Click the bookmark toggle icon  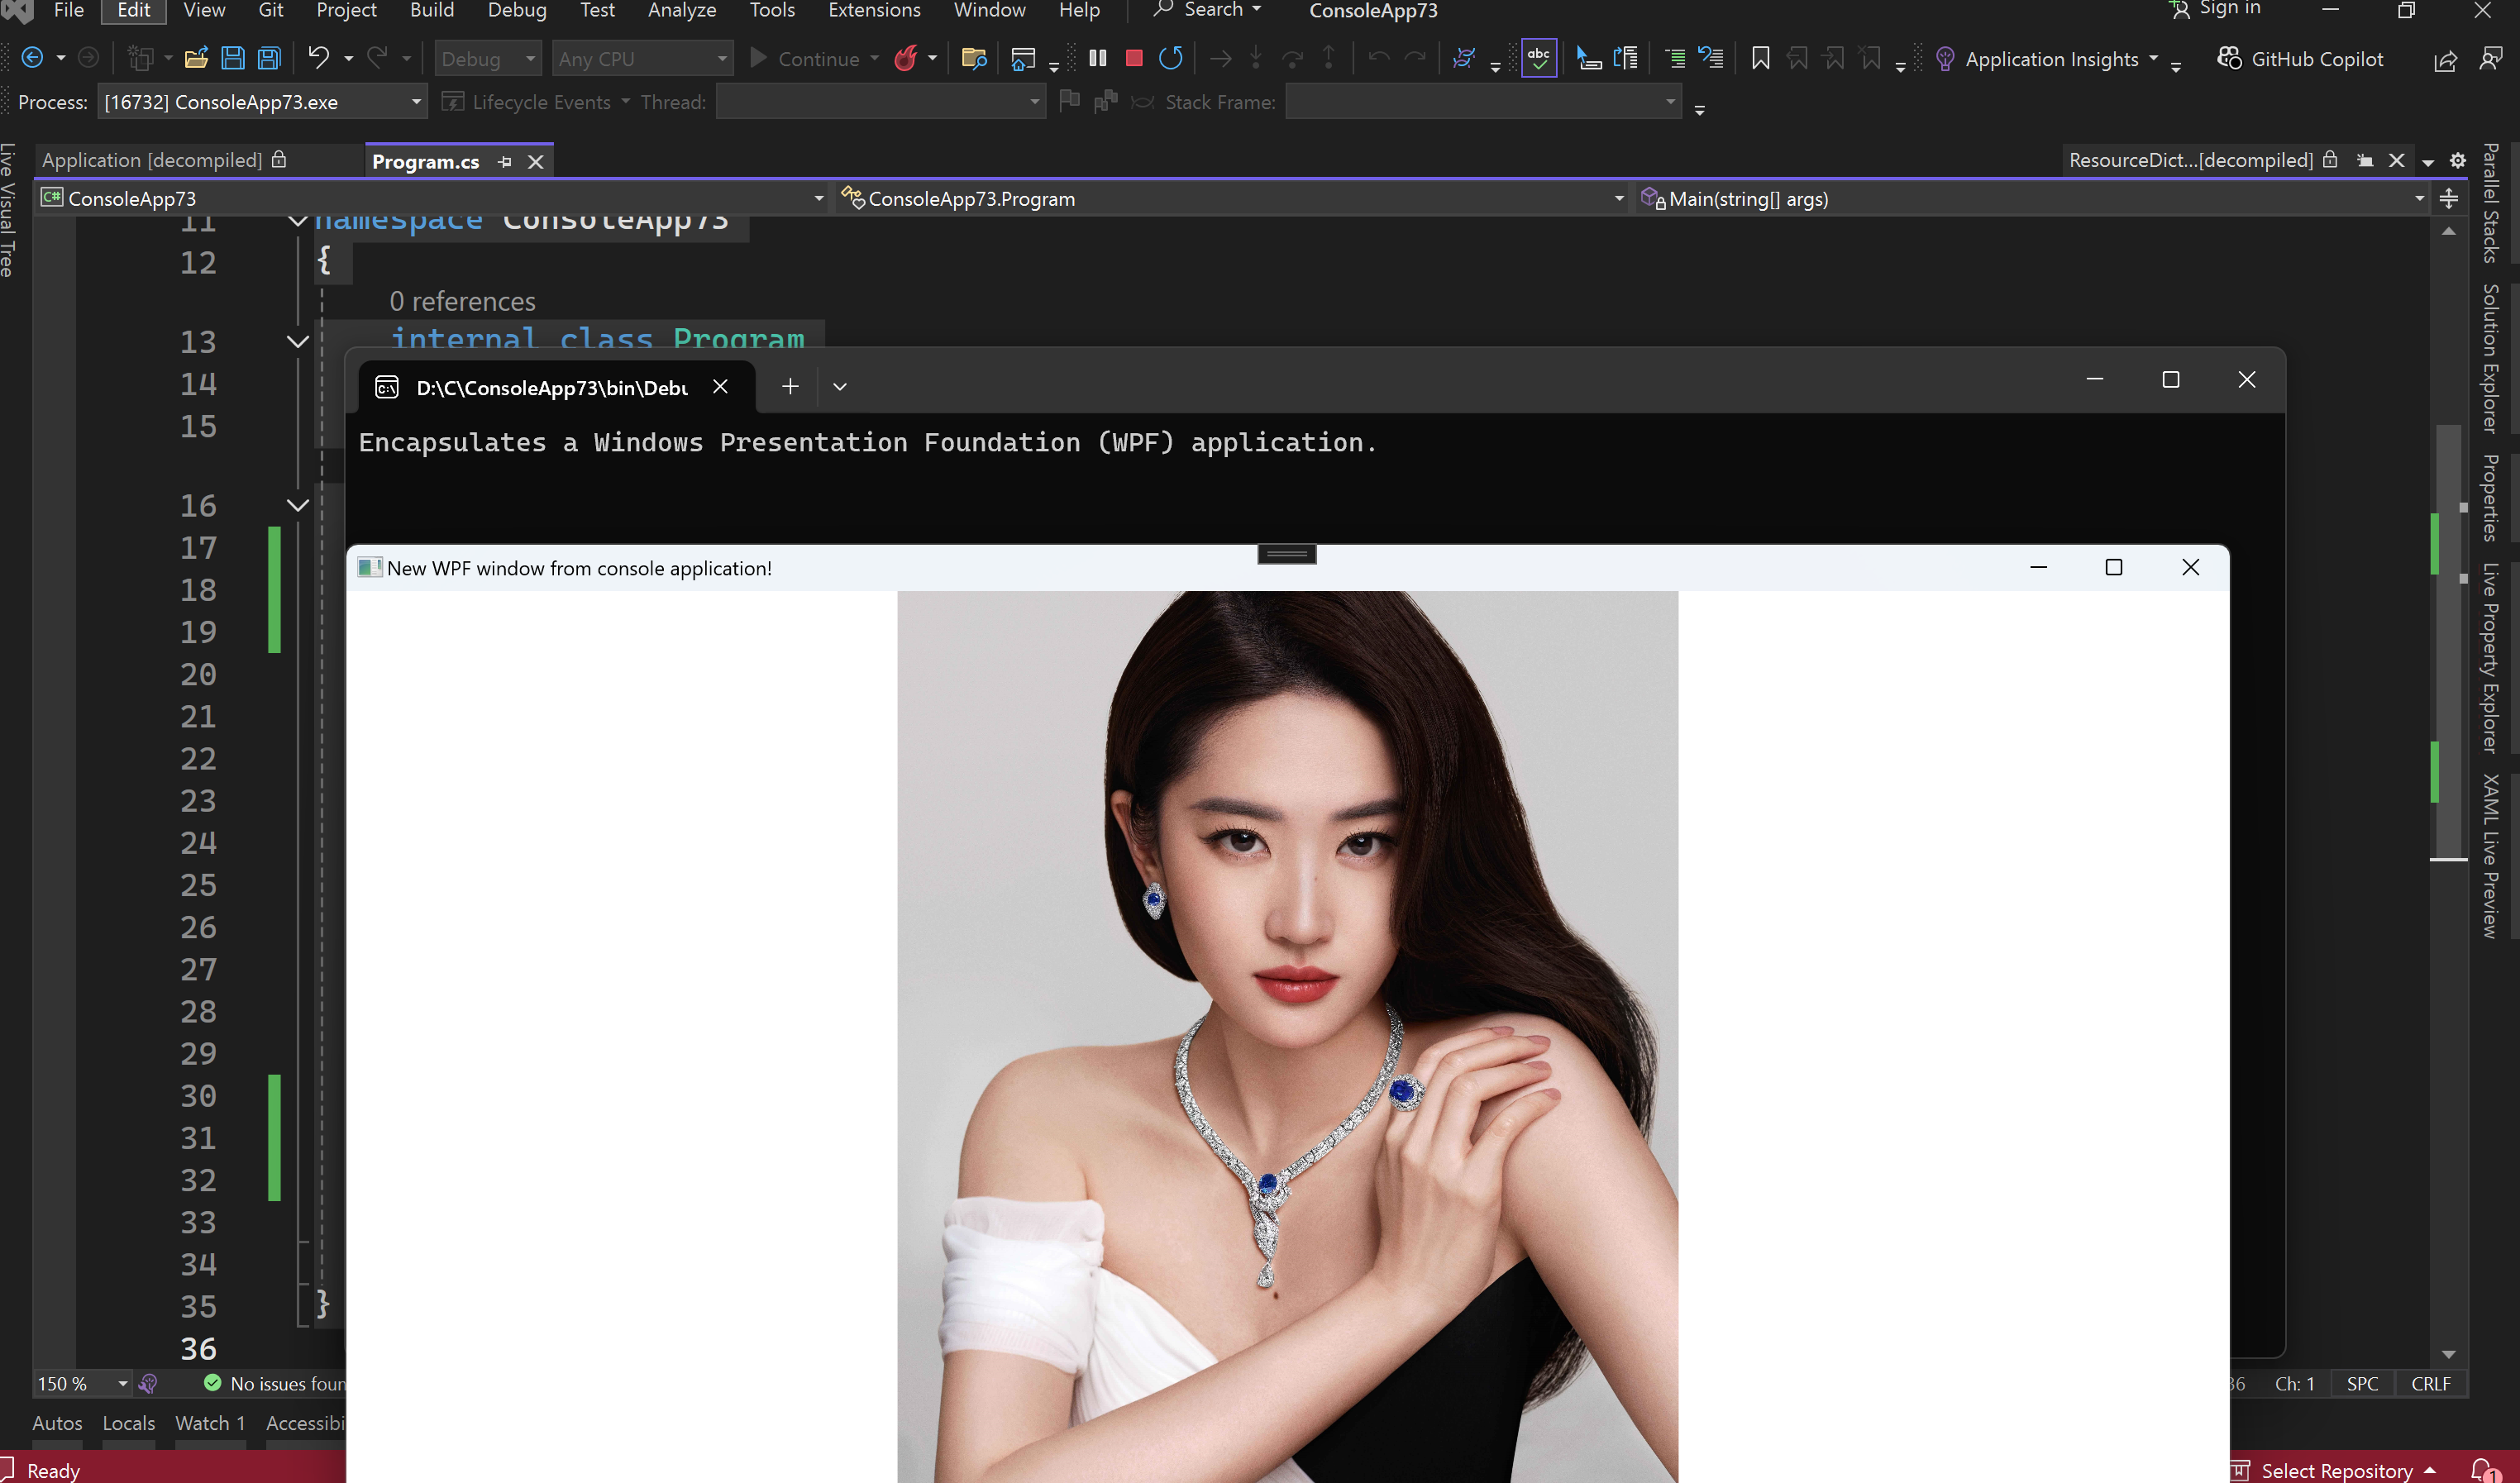point(1760,59)
